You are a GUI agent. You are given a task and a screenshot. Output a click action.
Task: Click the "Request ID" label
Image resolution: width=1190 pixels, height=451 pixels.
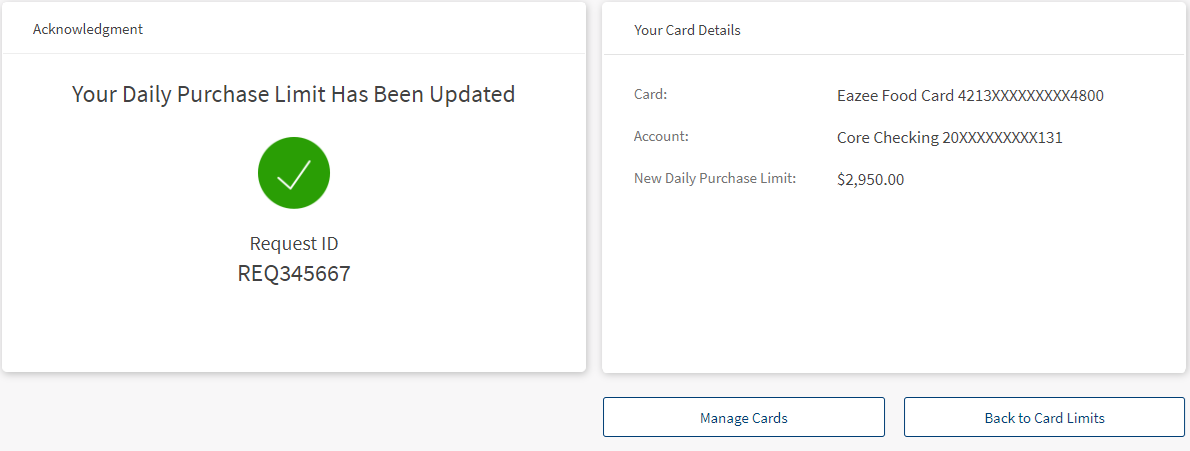tap(294, 244)
